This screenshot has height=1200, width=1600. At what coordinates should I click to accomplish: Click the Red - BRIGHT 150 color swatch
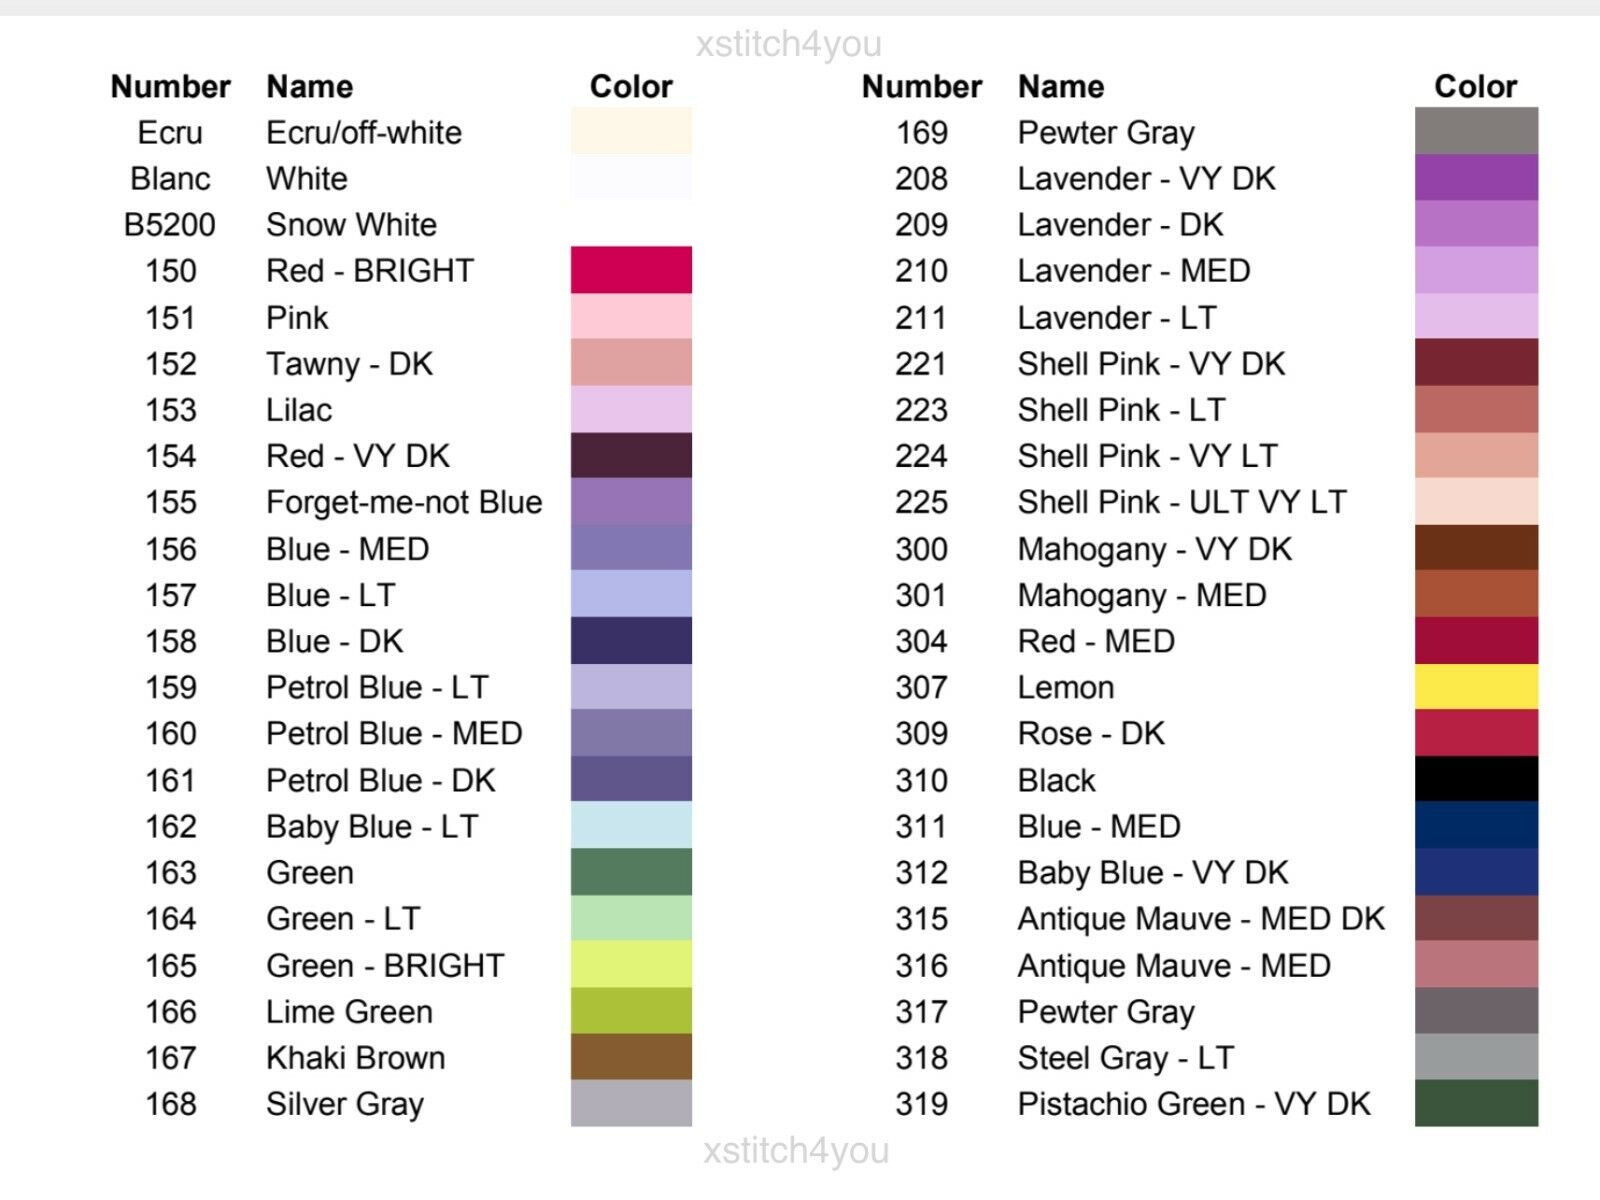631,270
